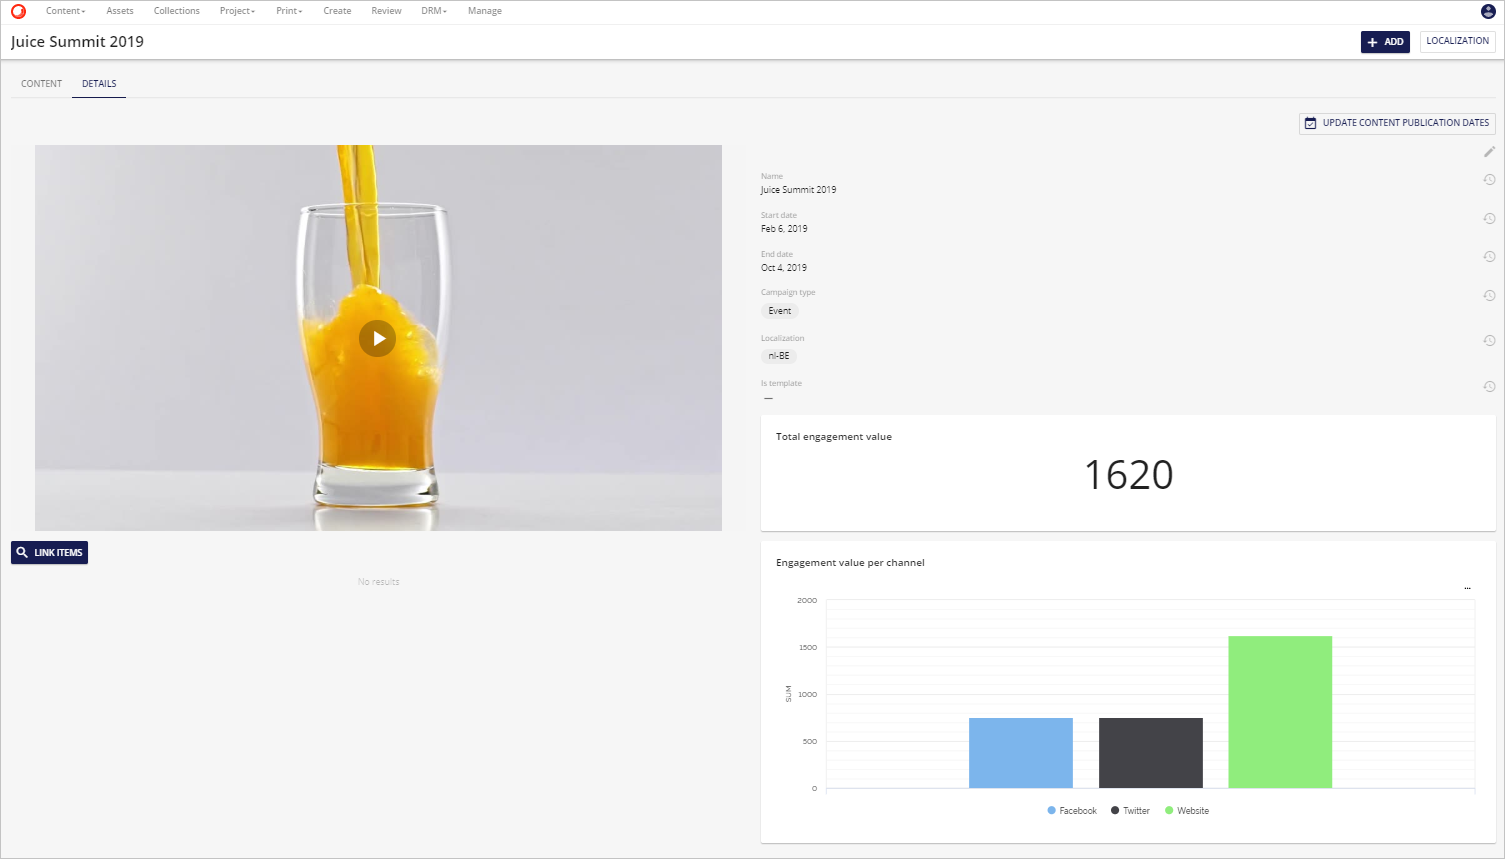Expand the Content dropdown menu
Screen dimensions: 1505x859
pyautogui.click(x=65, y=11)
